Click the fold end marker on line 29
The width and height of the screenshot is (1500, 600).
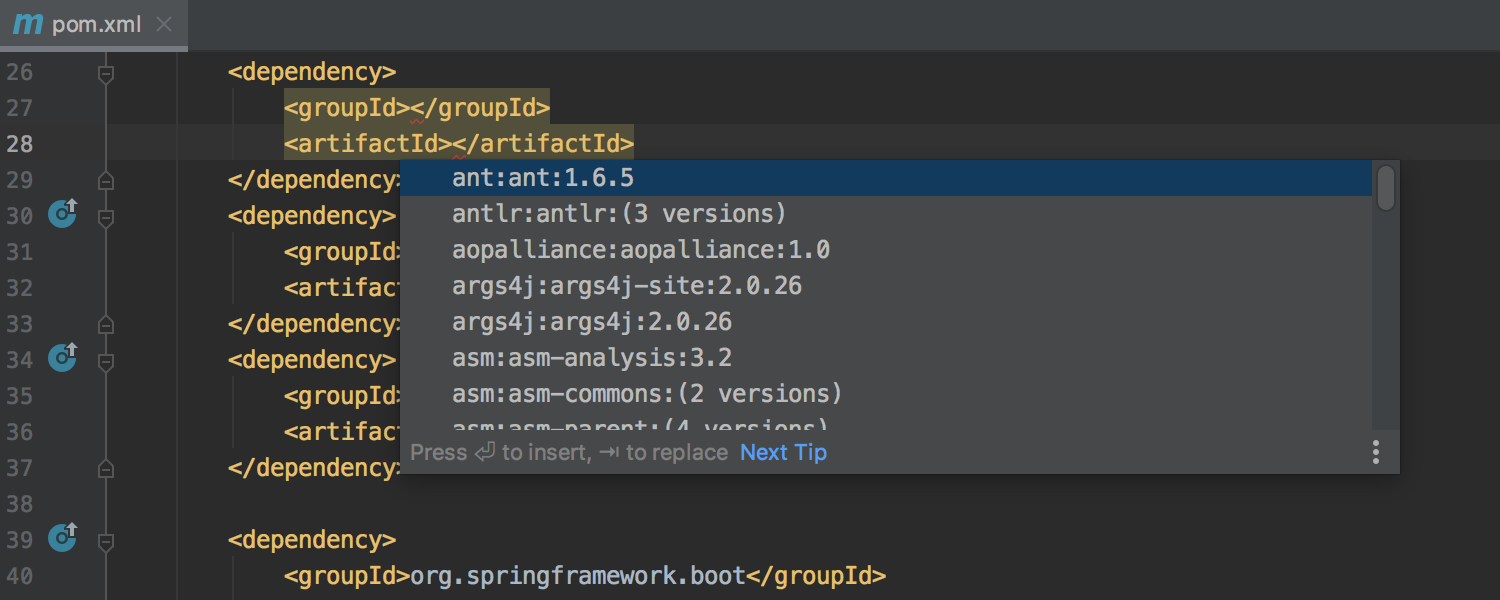[x=105, y=181]
